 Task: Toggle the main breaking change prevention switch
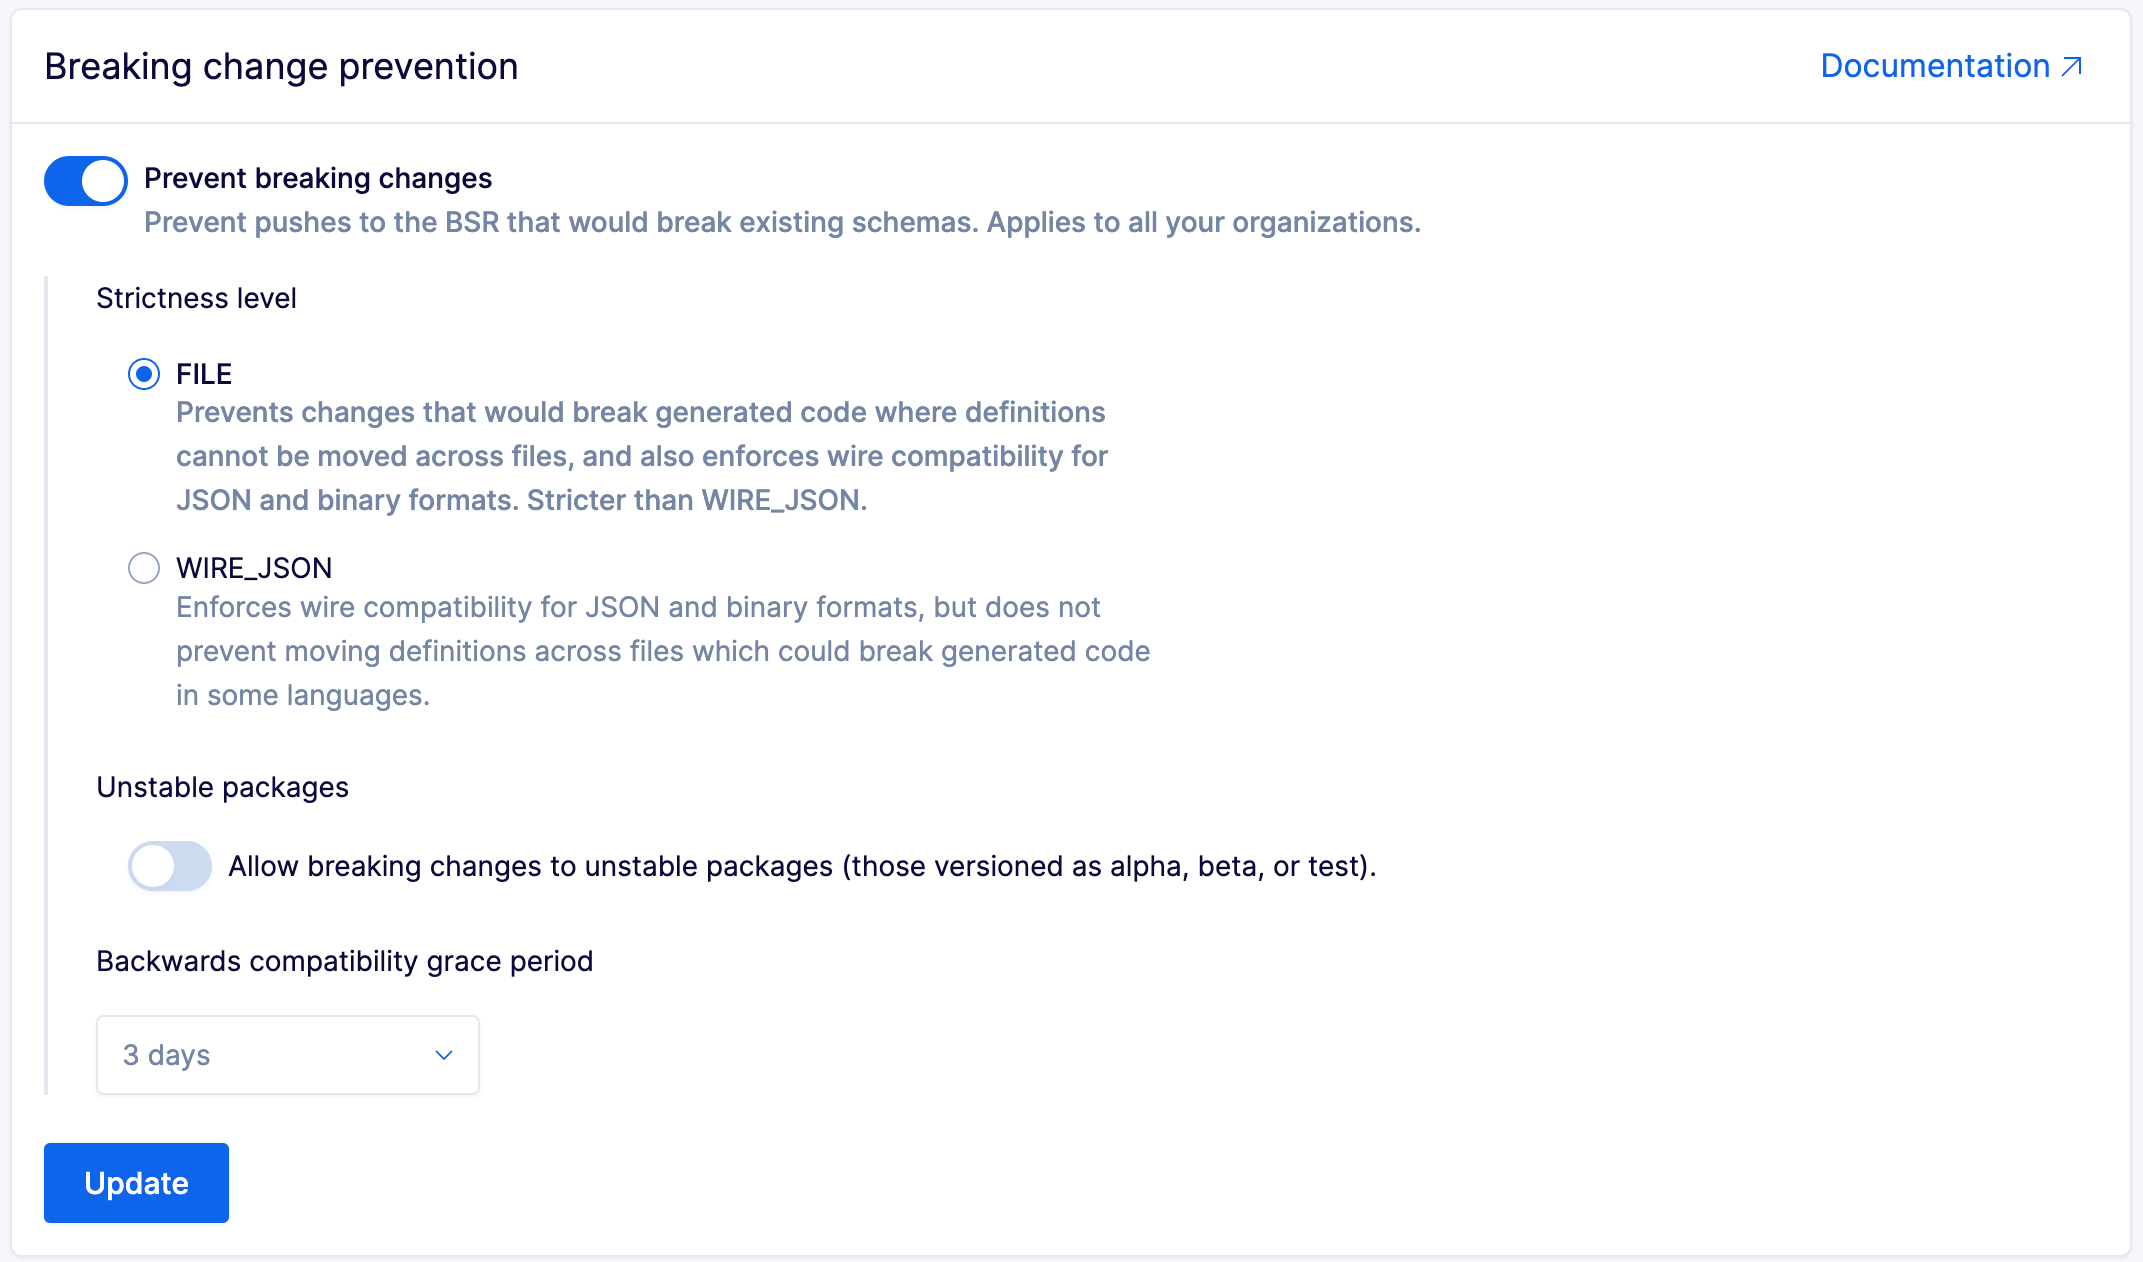click(84, 177)
